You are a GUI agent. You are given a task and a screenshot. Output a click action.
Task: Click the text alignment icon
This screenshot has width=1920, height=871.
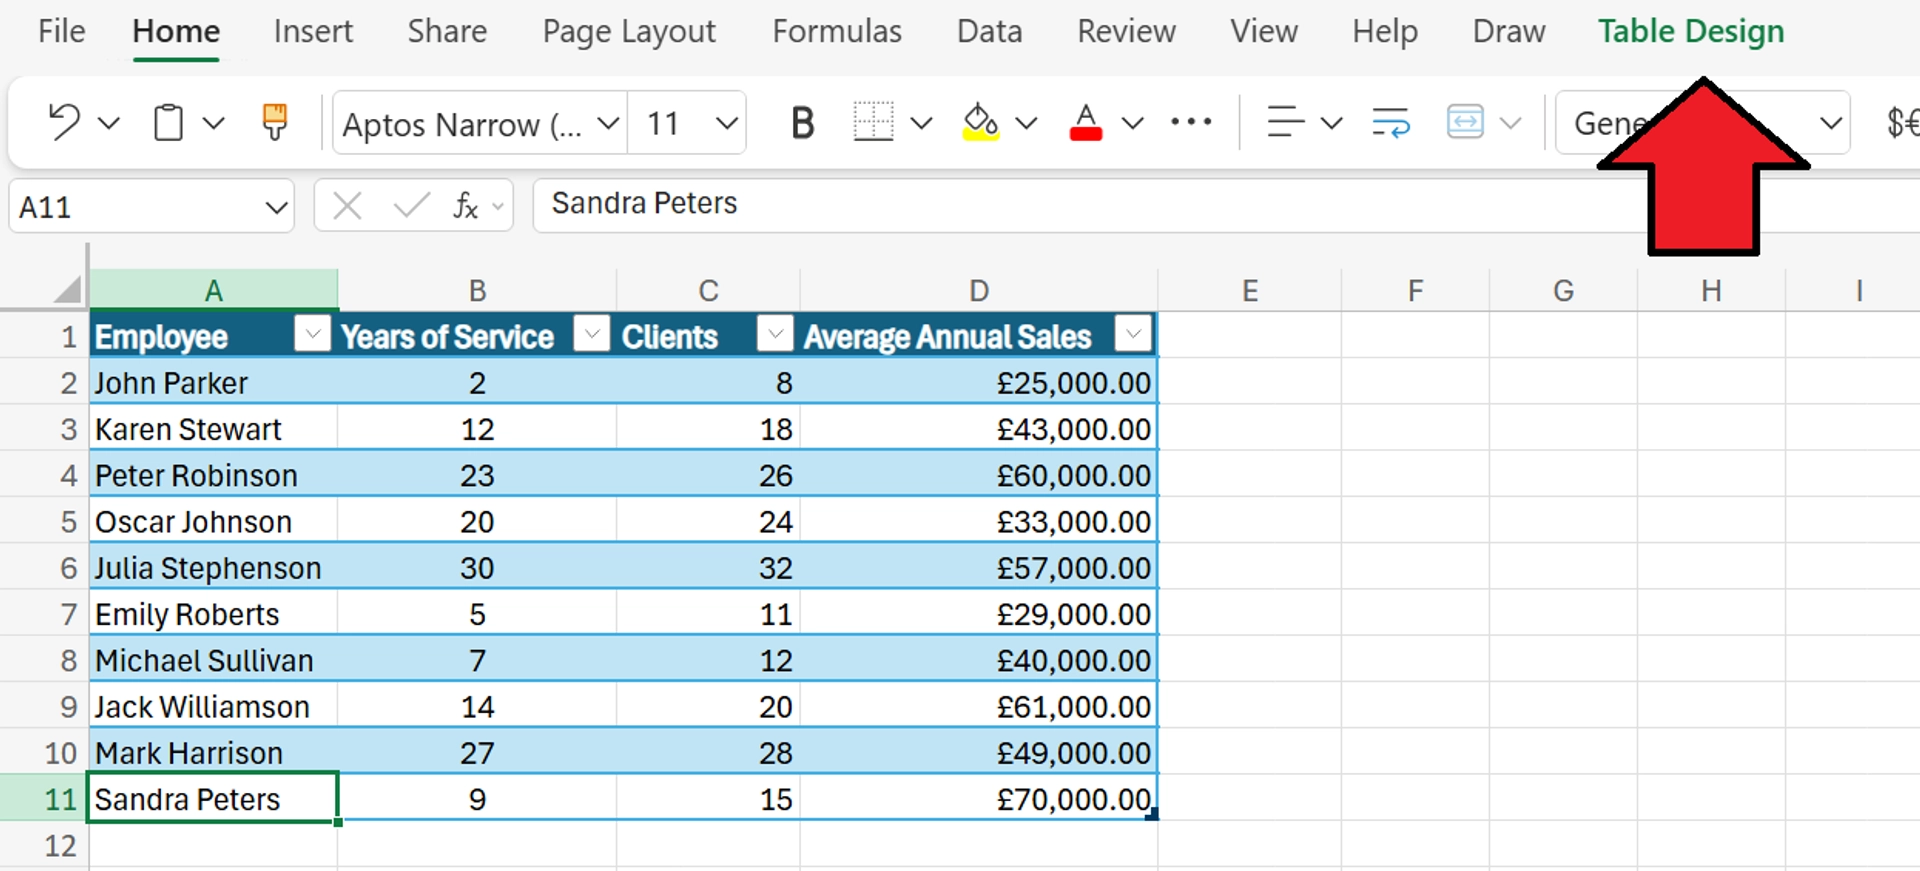[x=1285, y=123]
